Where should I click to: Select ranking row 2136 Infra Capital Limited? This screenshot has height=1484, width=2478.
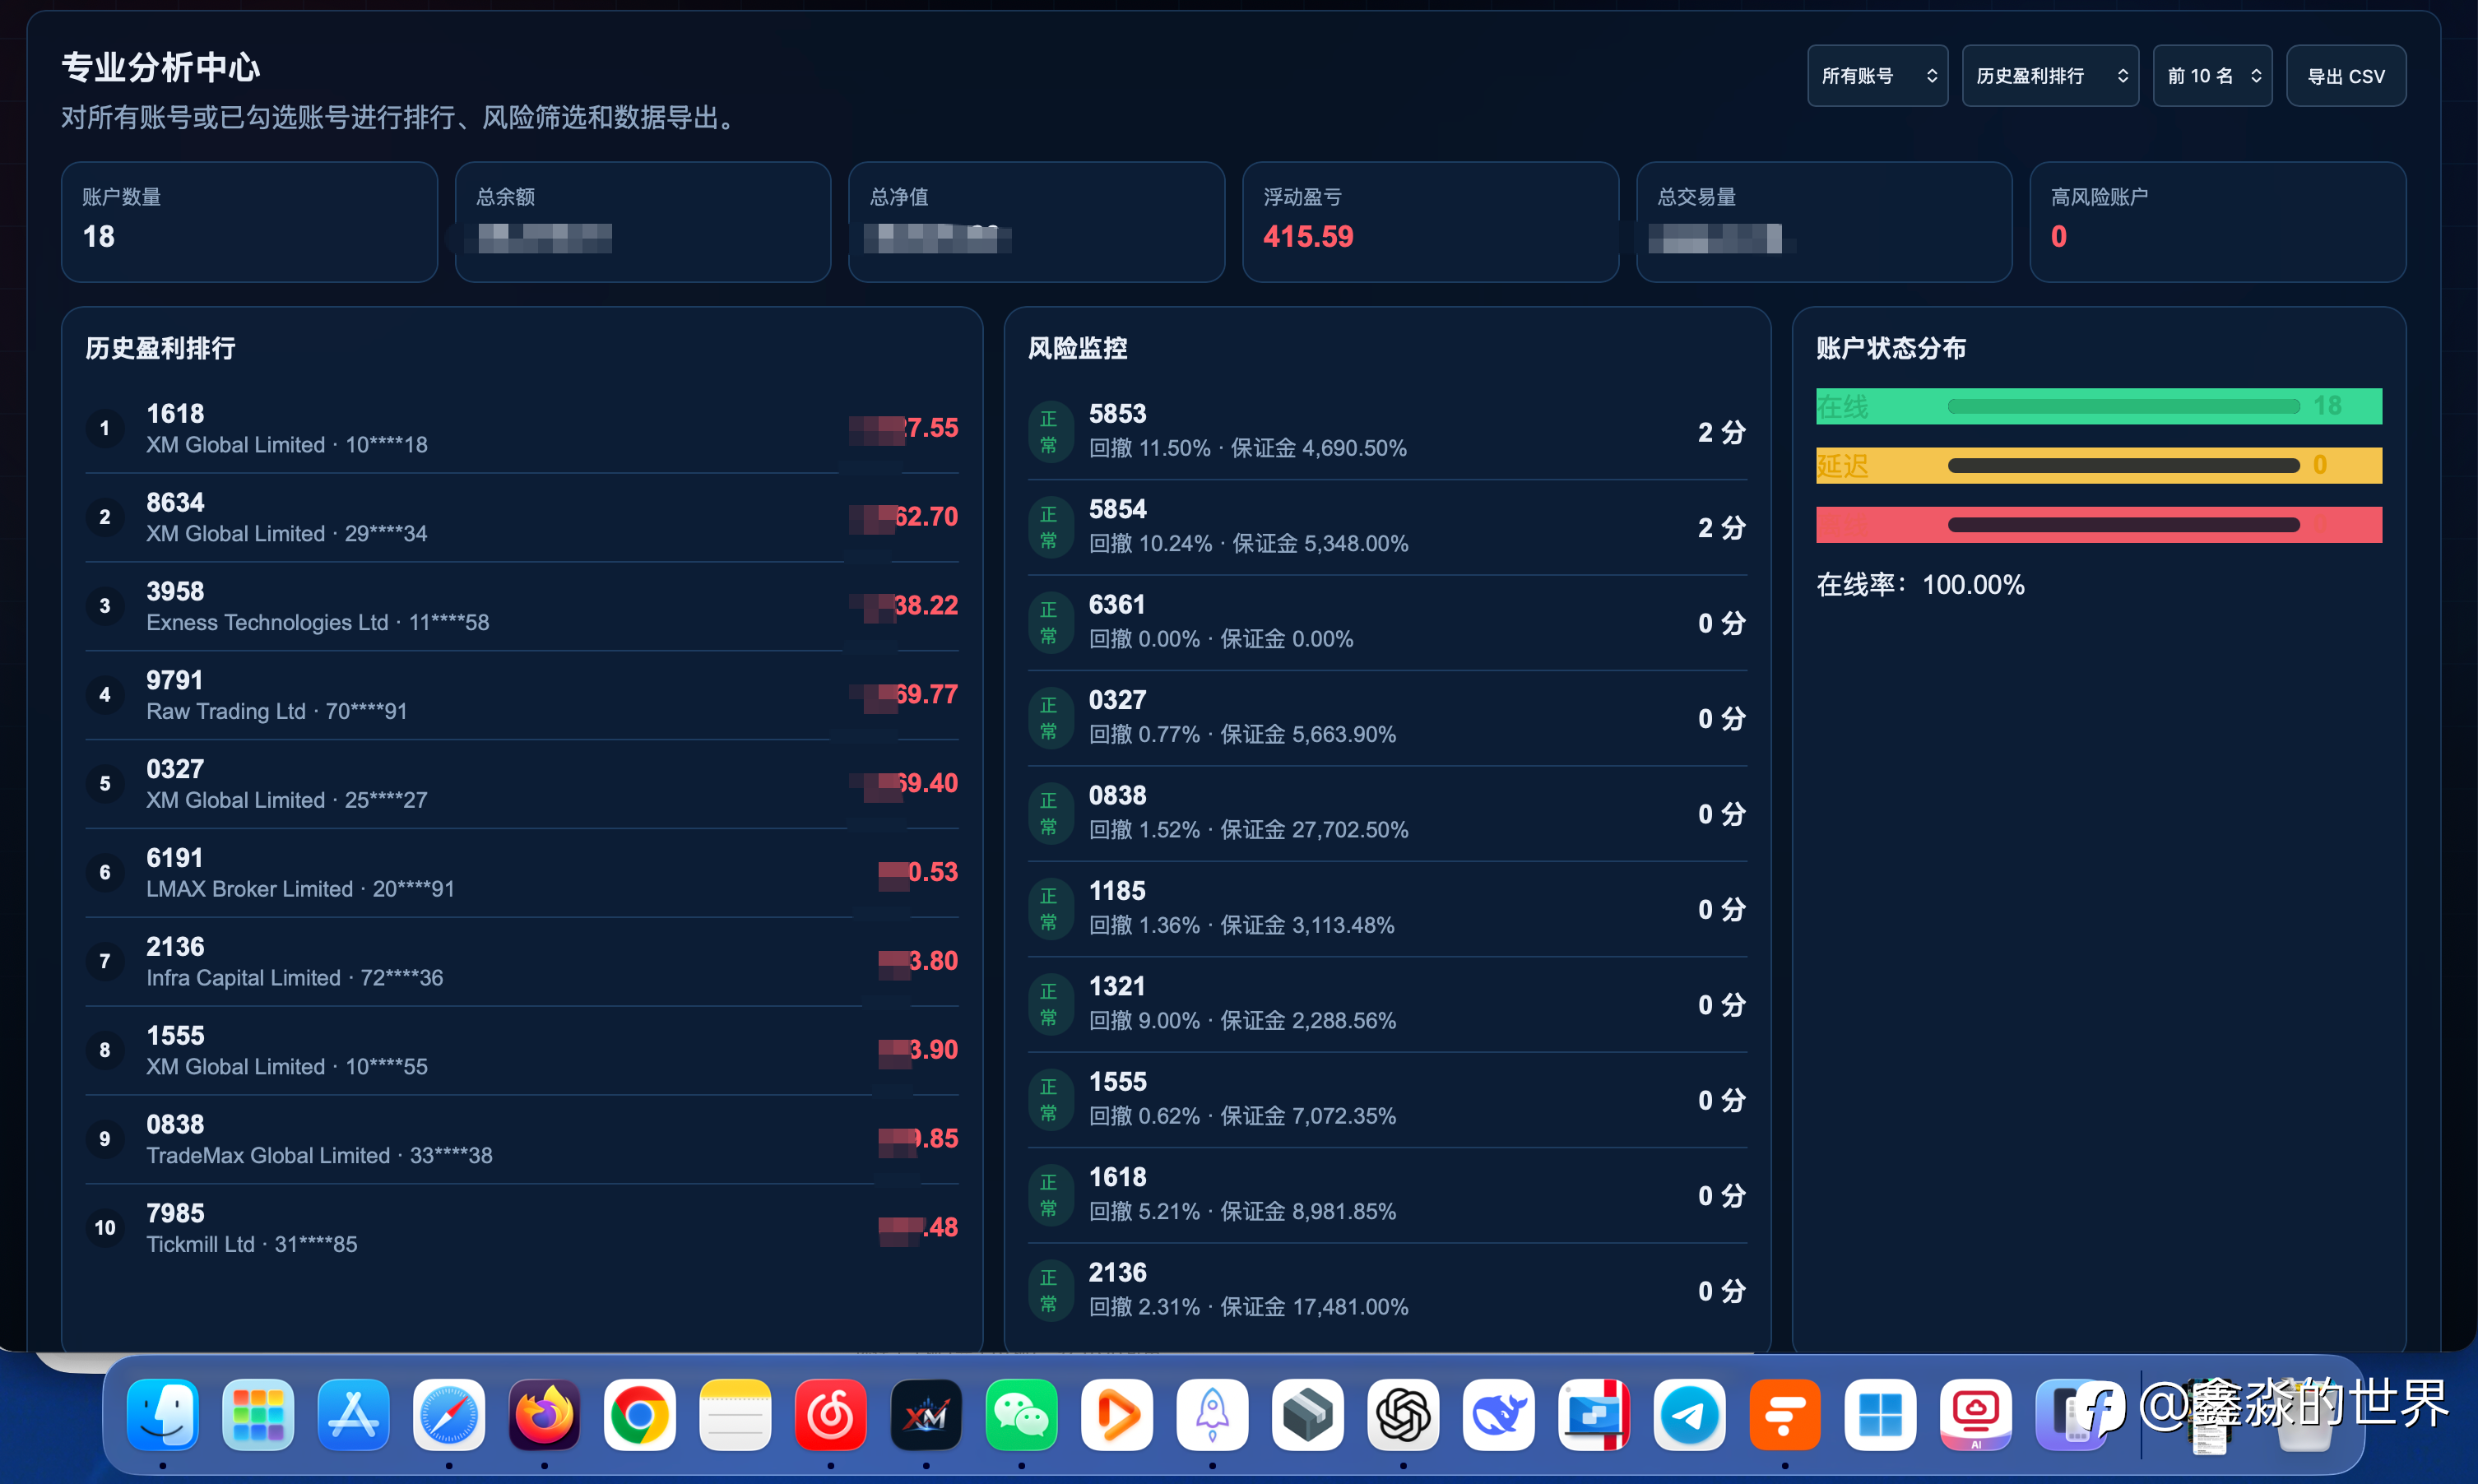[522, 961]
